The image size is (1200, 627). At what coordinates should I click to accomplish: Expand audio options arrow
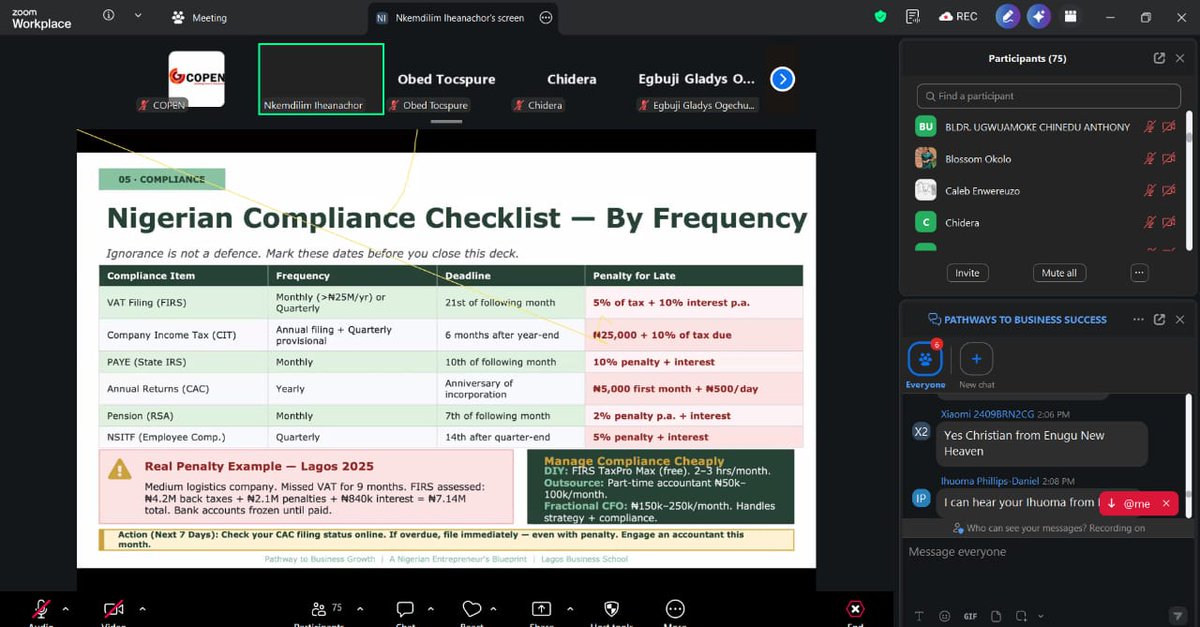coord(66,608)
